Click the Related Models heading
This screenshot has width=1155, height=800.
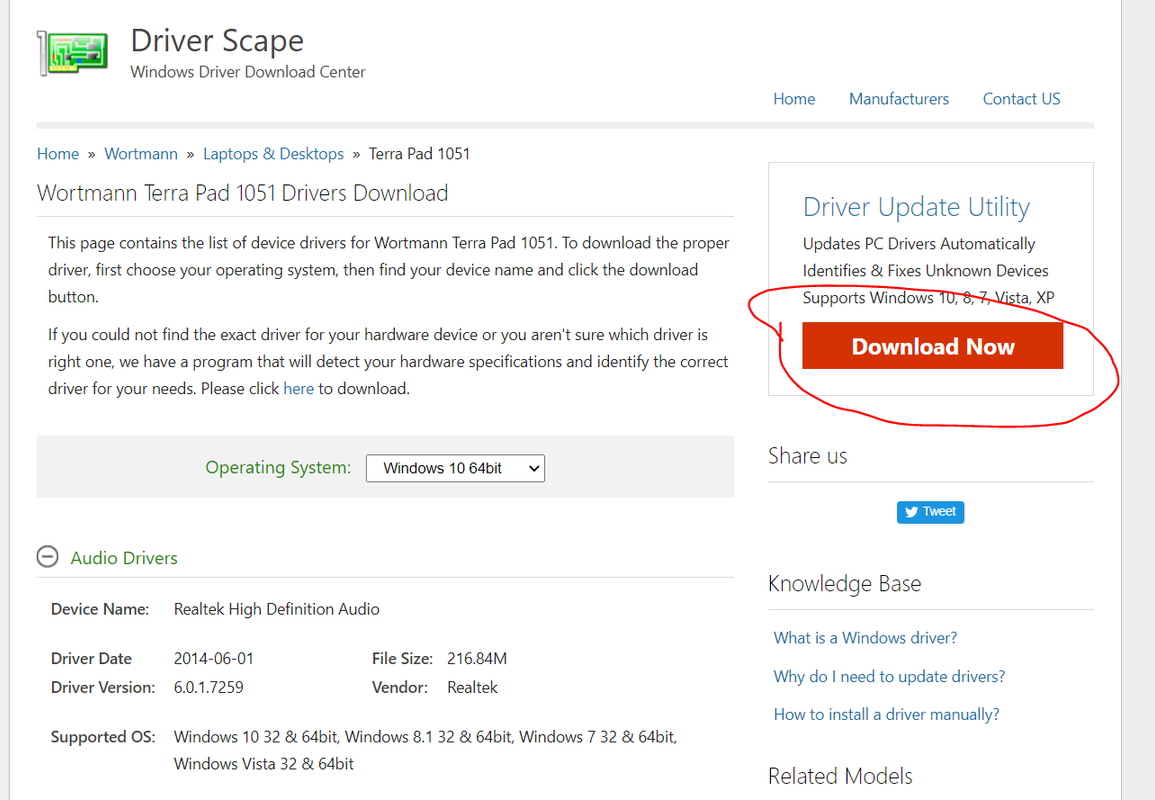pyautogui.click(x=840, y=776)
